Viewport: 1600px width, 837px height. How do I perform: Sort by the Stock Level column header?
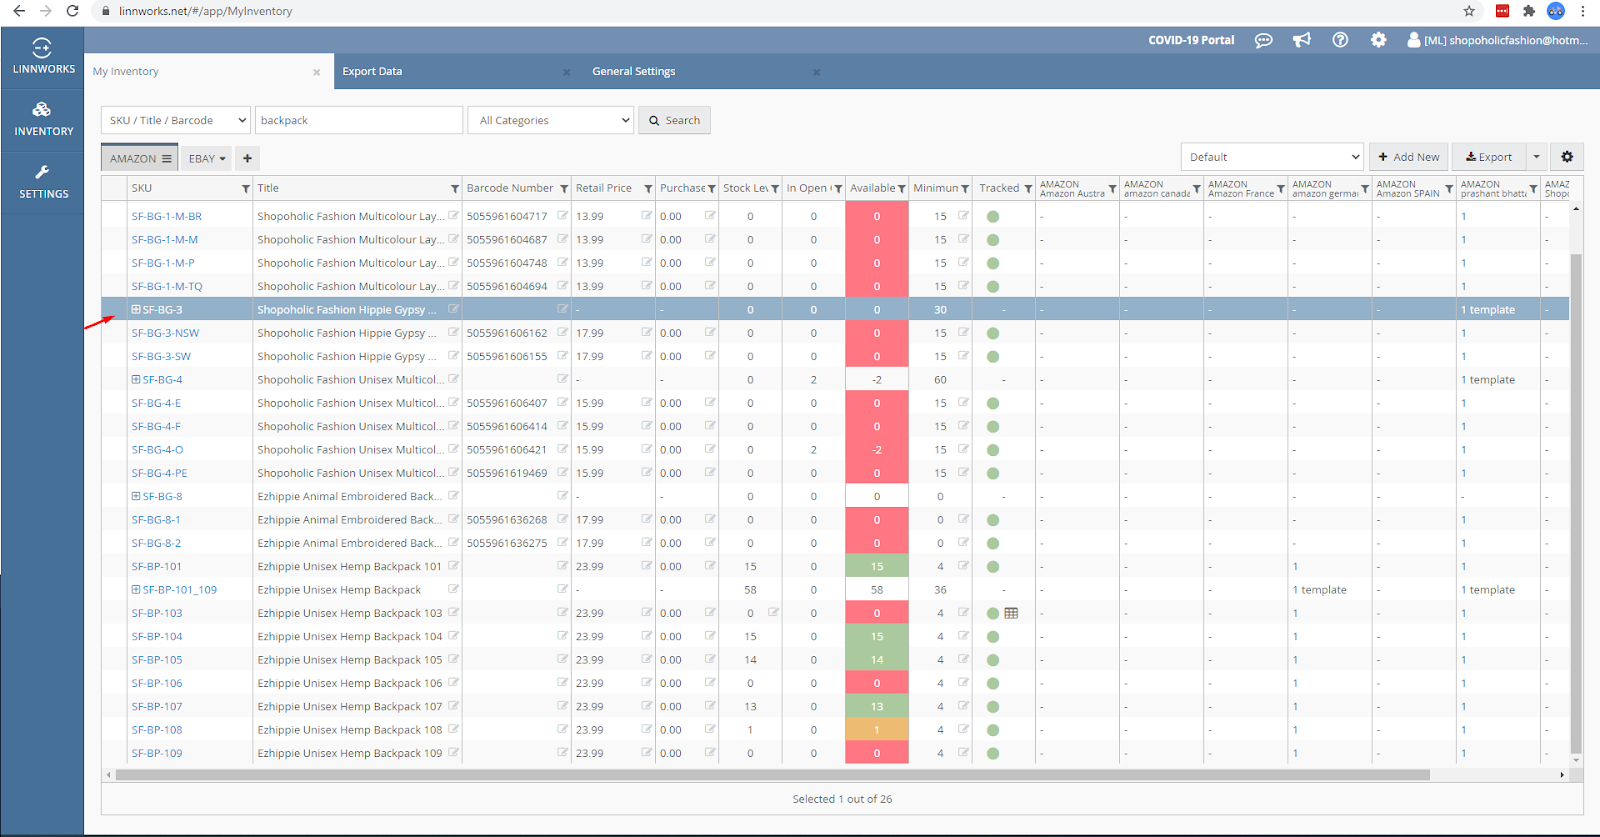pyautogui.click(x=745, y=188)
